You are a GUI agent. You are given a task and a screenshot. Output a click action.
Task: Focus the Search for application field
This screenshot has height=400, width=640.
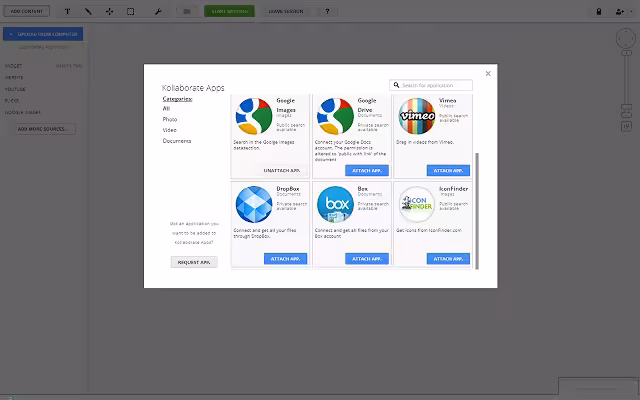pos(431,85)
